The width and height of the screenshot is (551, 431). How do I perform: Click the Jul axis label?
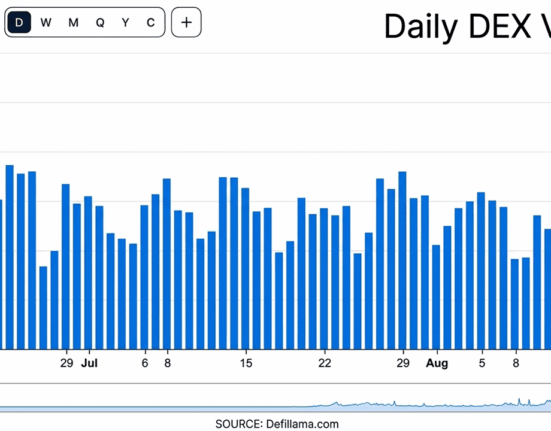tap(89, 363)
